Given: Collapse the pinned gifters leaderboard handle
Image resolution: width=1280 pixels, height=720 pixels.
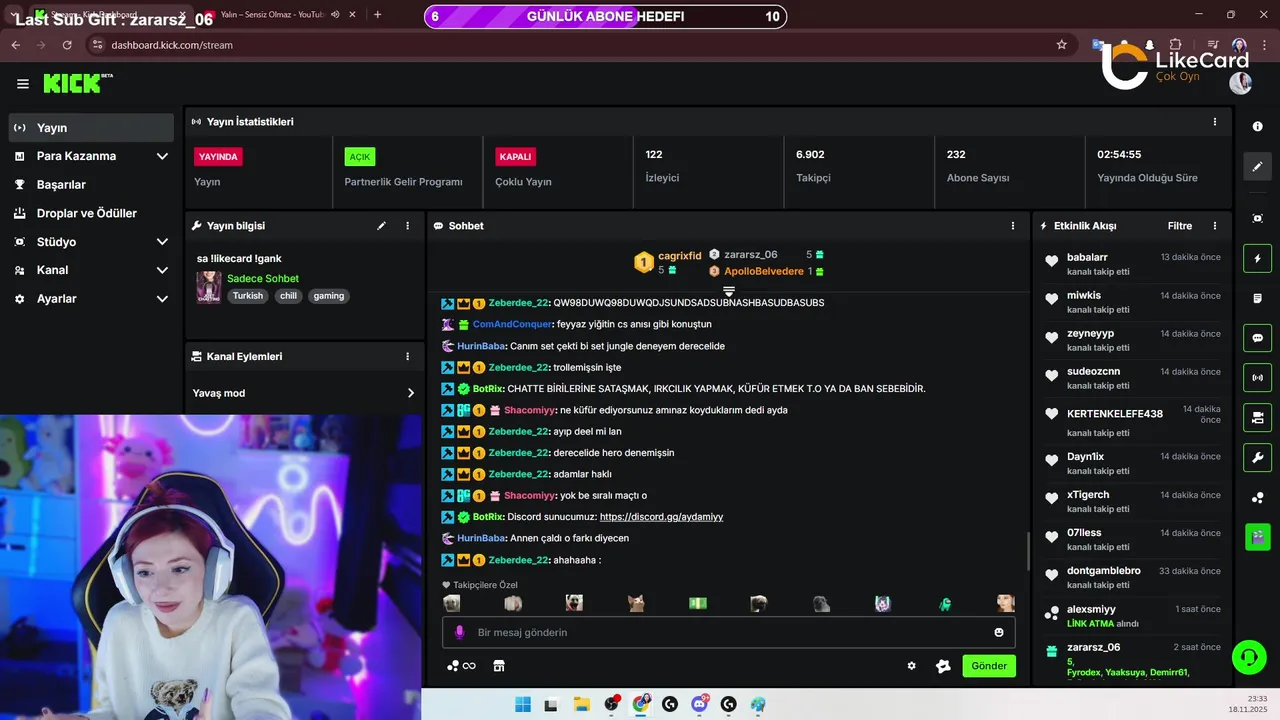Looking at the screenshot, I should (729, 291).
